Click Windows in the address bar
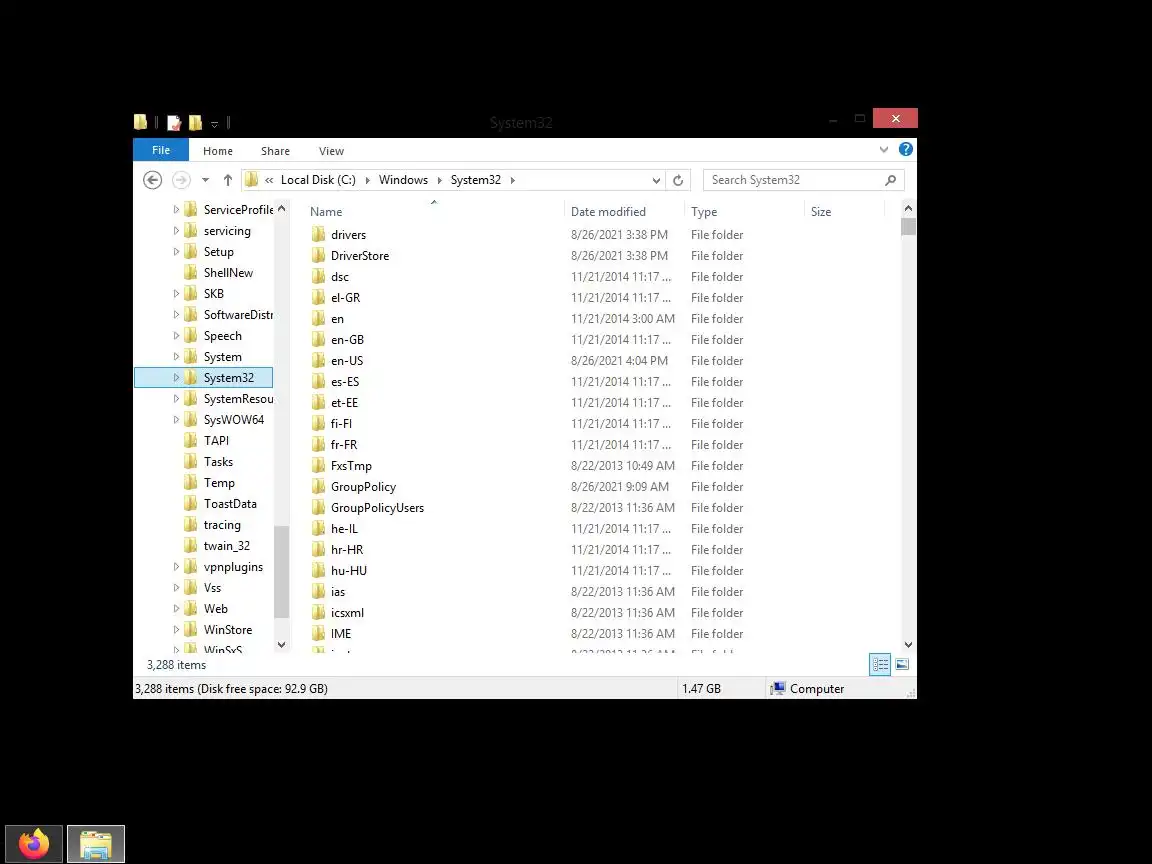Screen dimensions: 1152x864 403,180
